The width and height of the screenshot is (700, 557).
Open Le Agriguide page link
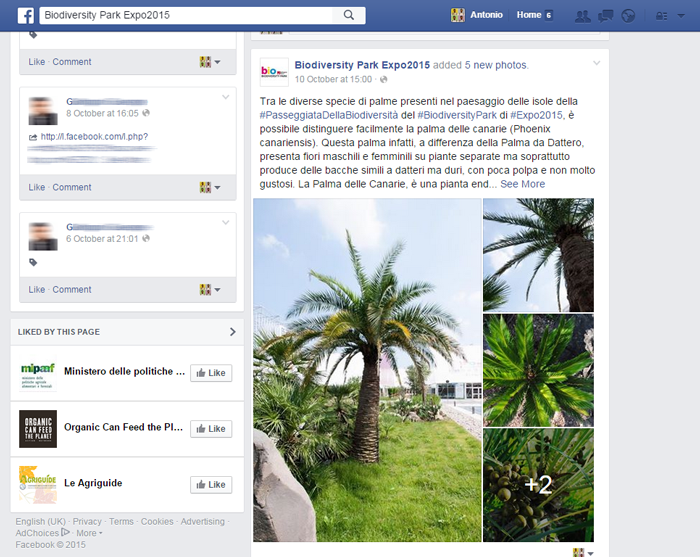pyautogui.click(x=93, y=483)
